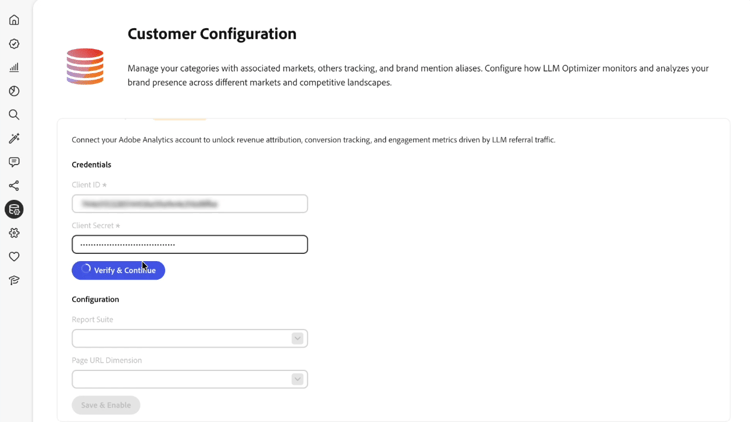This screenshot has height=422, width=750.
Task: Expand the Page URL Dimension dropdown
Action: tap(189, 379)
